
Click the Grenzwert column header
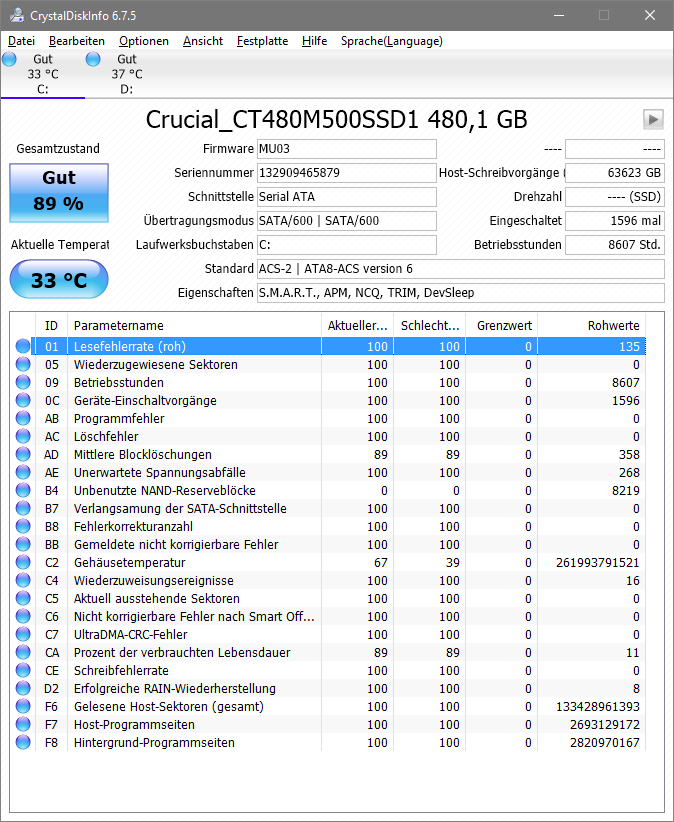(x=502, y=326)
